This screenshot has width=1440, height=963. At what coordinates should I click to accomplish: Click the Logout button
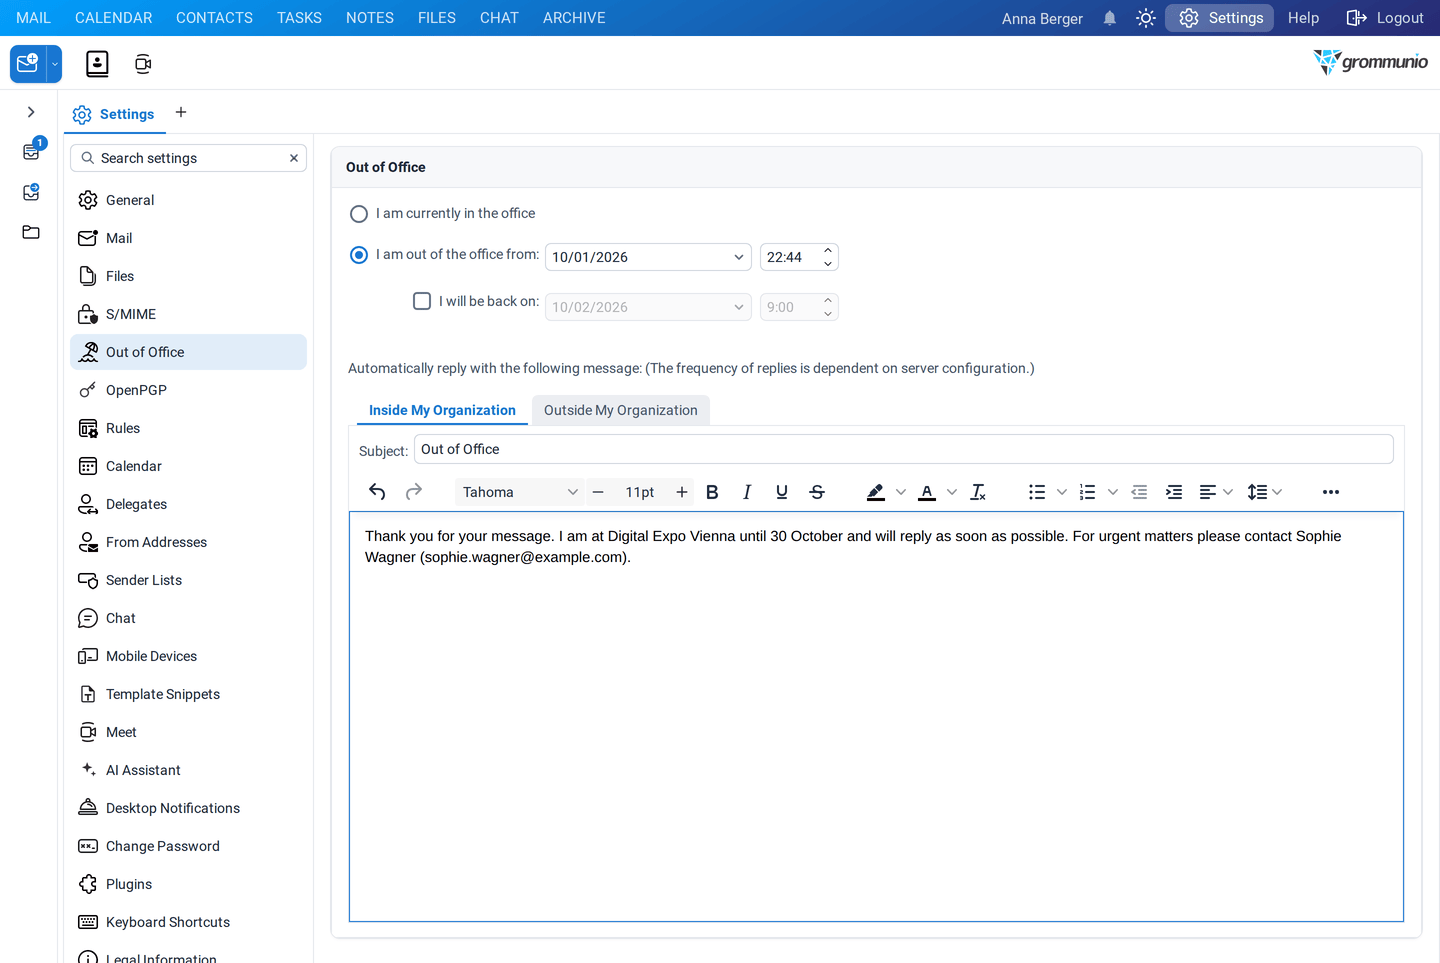pyautogui.click(x=1385, y=18)
